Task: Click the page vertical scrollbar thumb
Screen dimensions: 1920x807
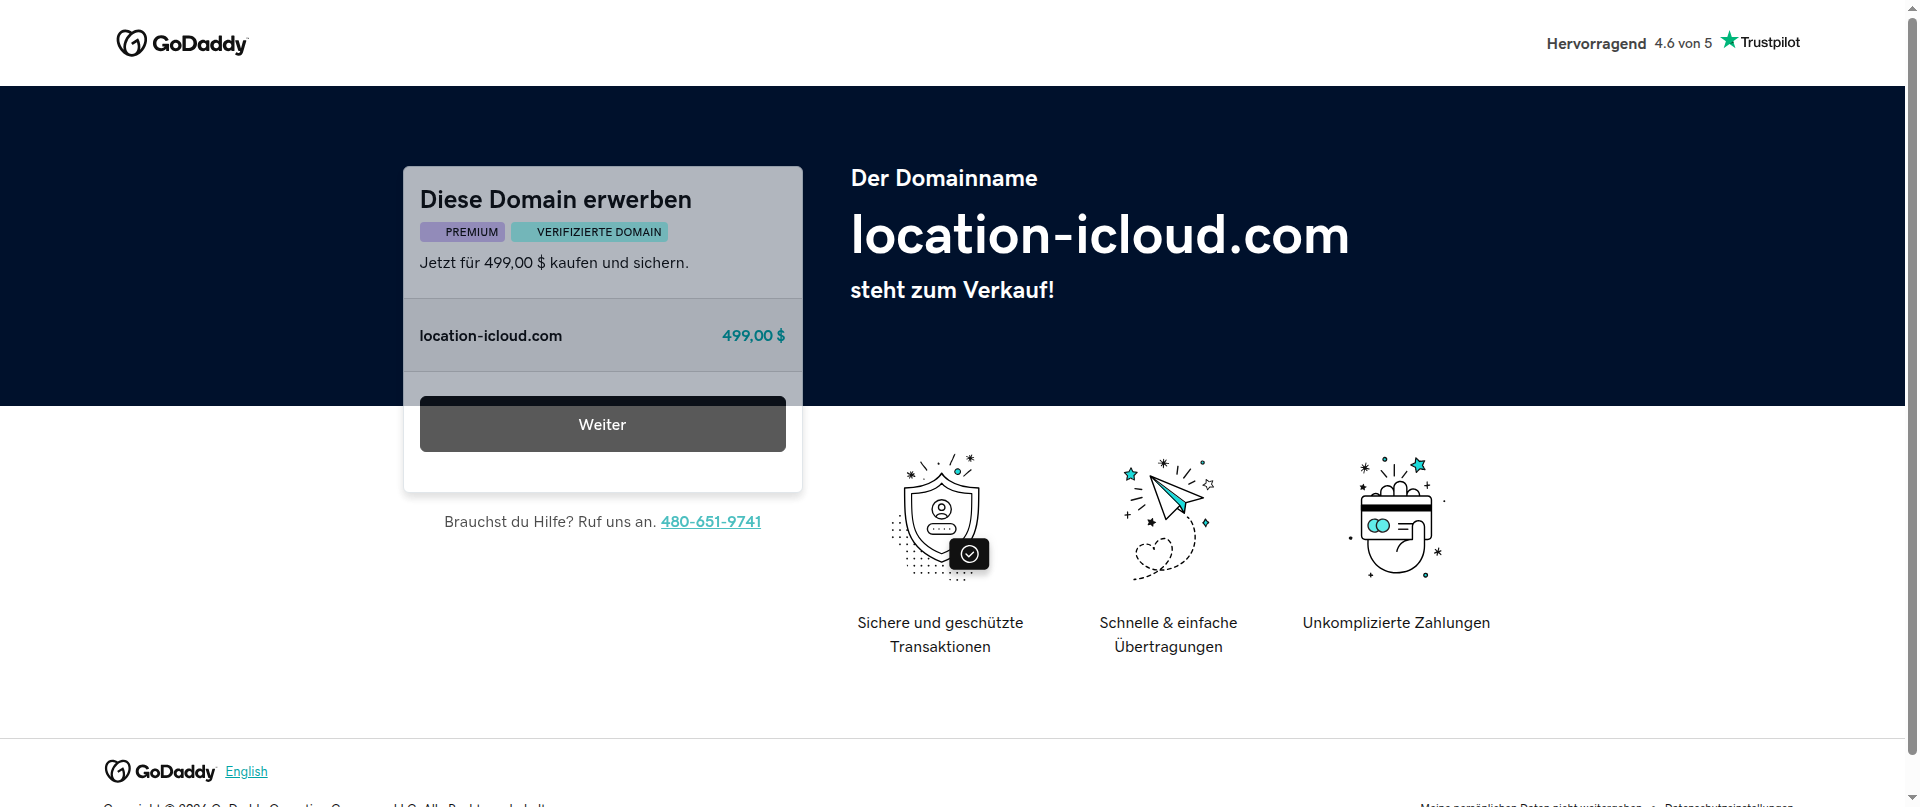Action: tap(1913, 385)
